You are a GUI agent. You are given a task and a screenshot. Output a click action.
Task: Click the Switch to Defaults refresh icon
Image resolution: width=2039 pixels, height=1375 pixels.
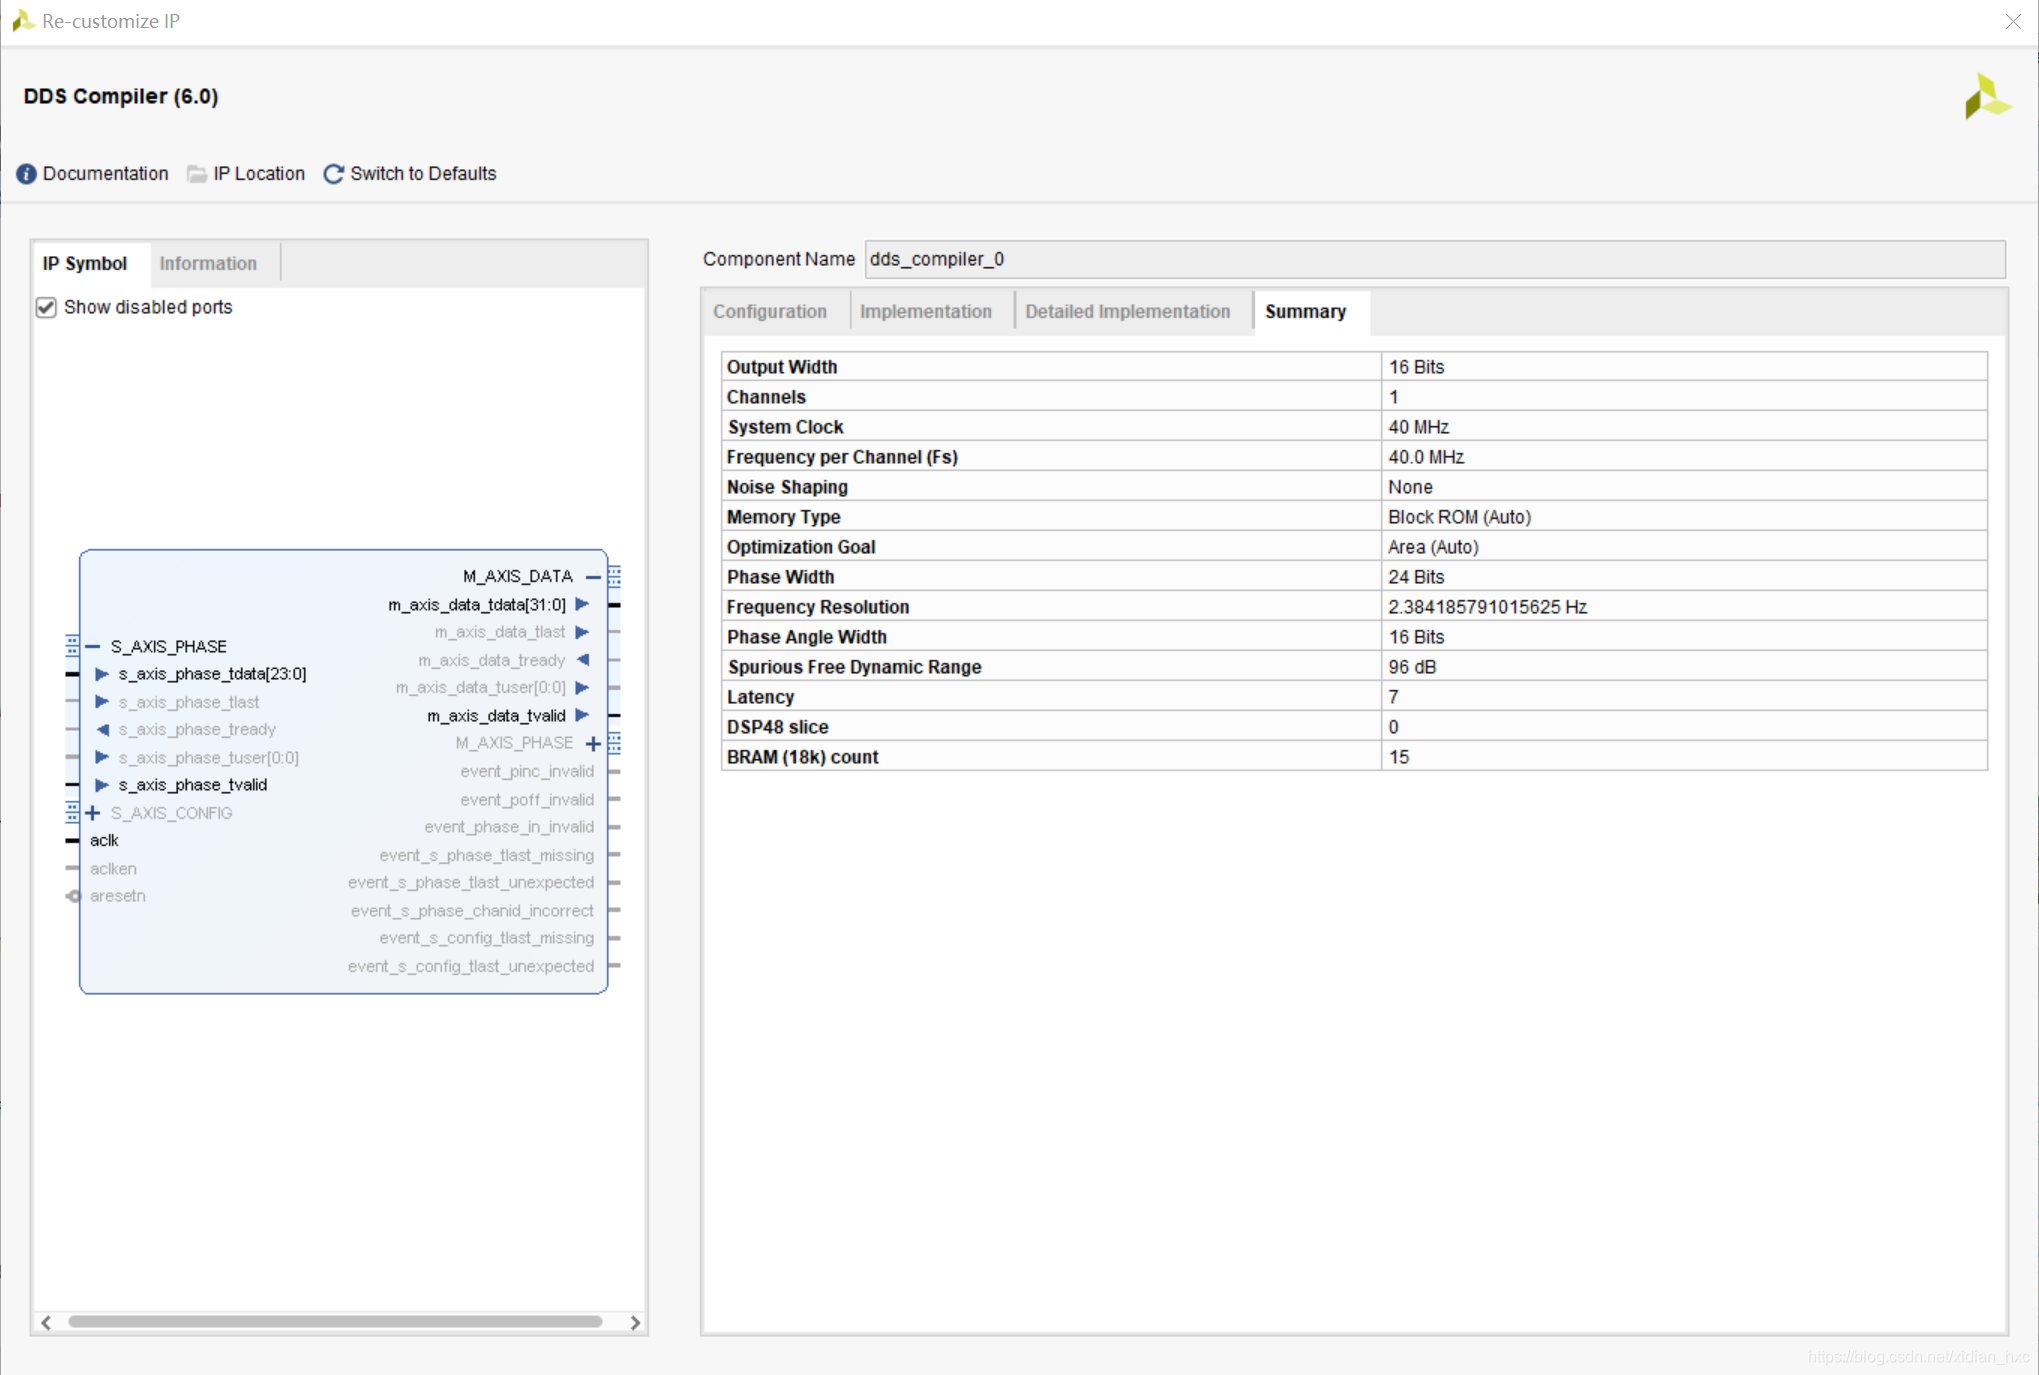click(333, 174)
